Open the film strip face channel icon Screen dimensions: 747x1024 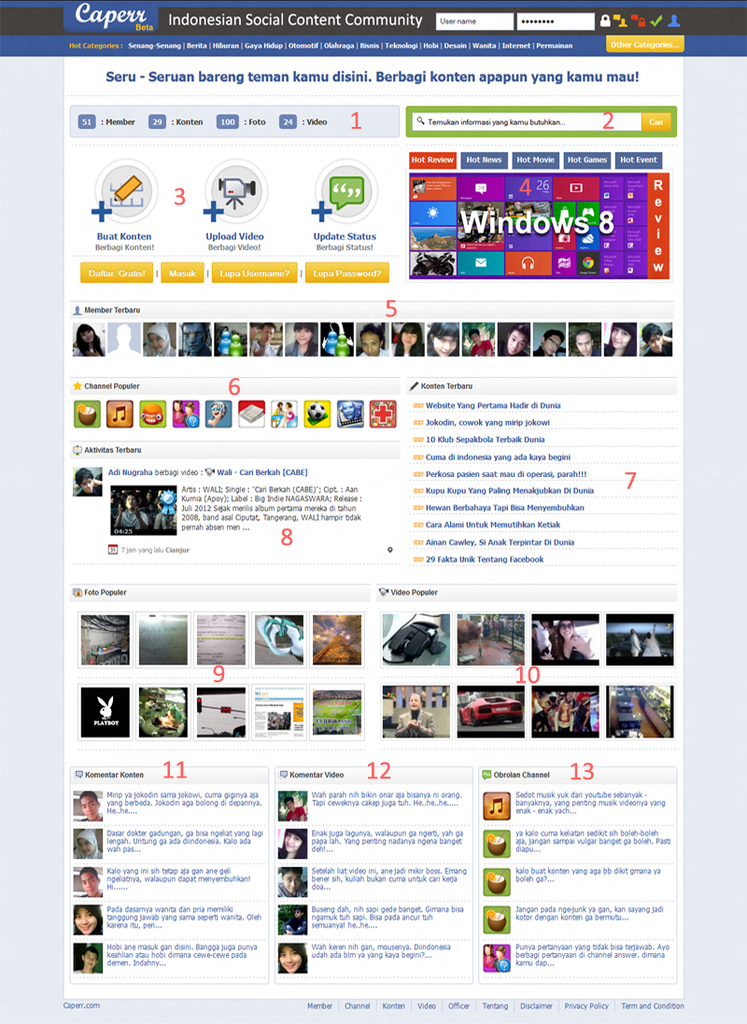(x=350, y=414)
